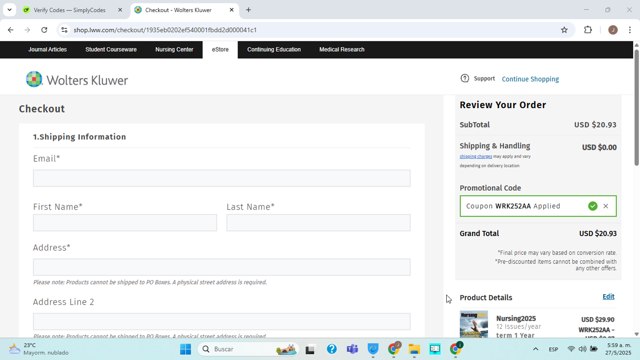640x360 pixels.
Task: Click the Windows taskbar search box
Action: [247, 349]
